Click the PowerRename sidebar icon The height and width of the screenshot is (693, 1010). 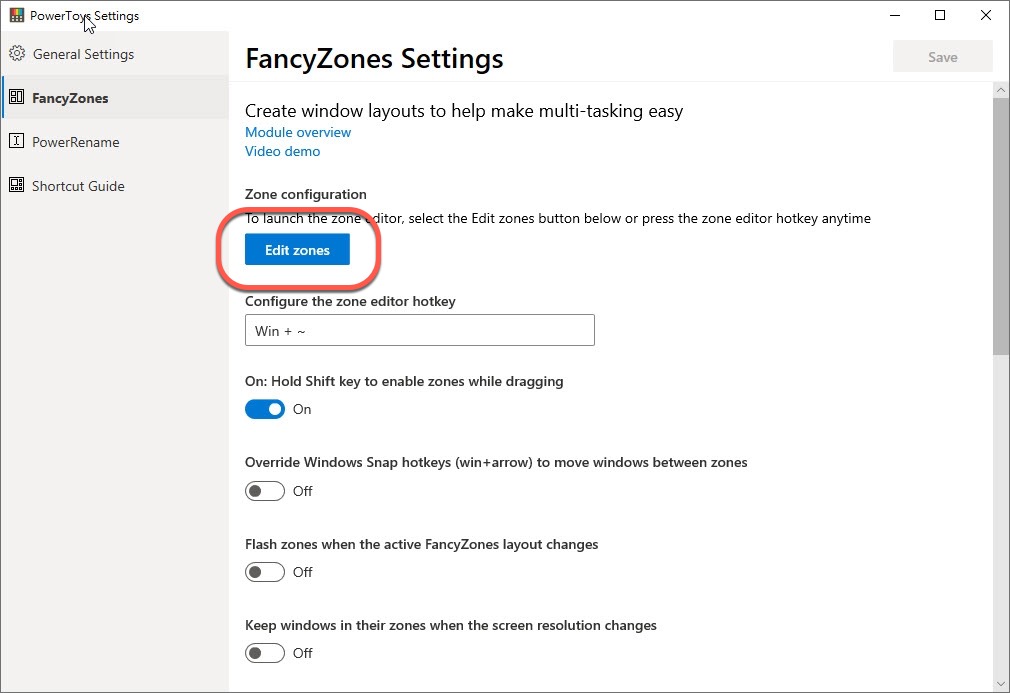pyautogui.click(x=16, y=142)
